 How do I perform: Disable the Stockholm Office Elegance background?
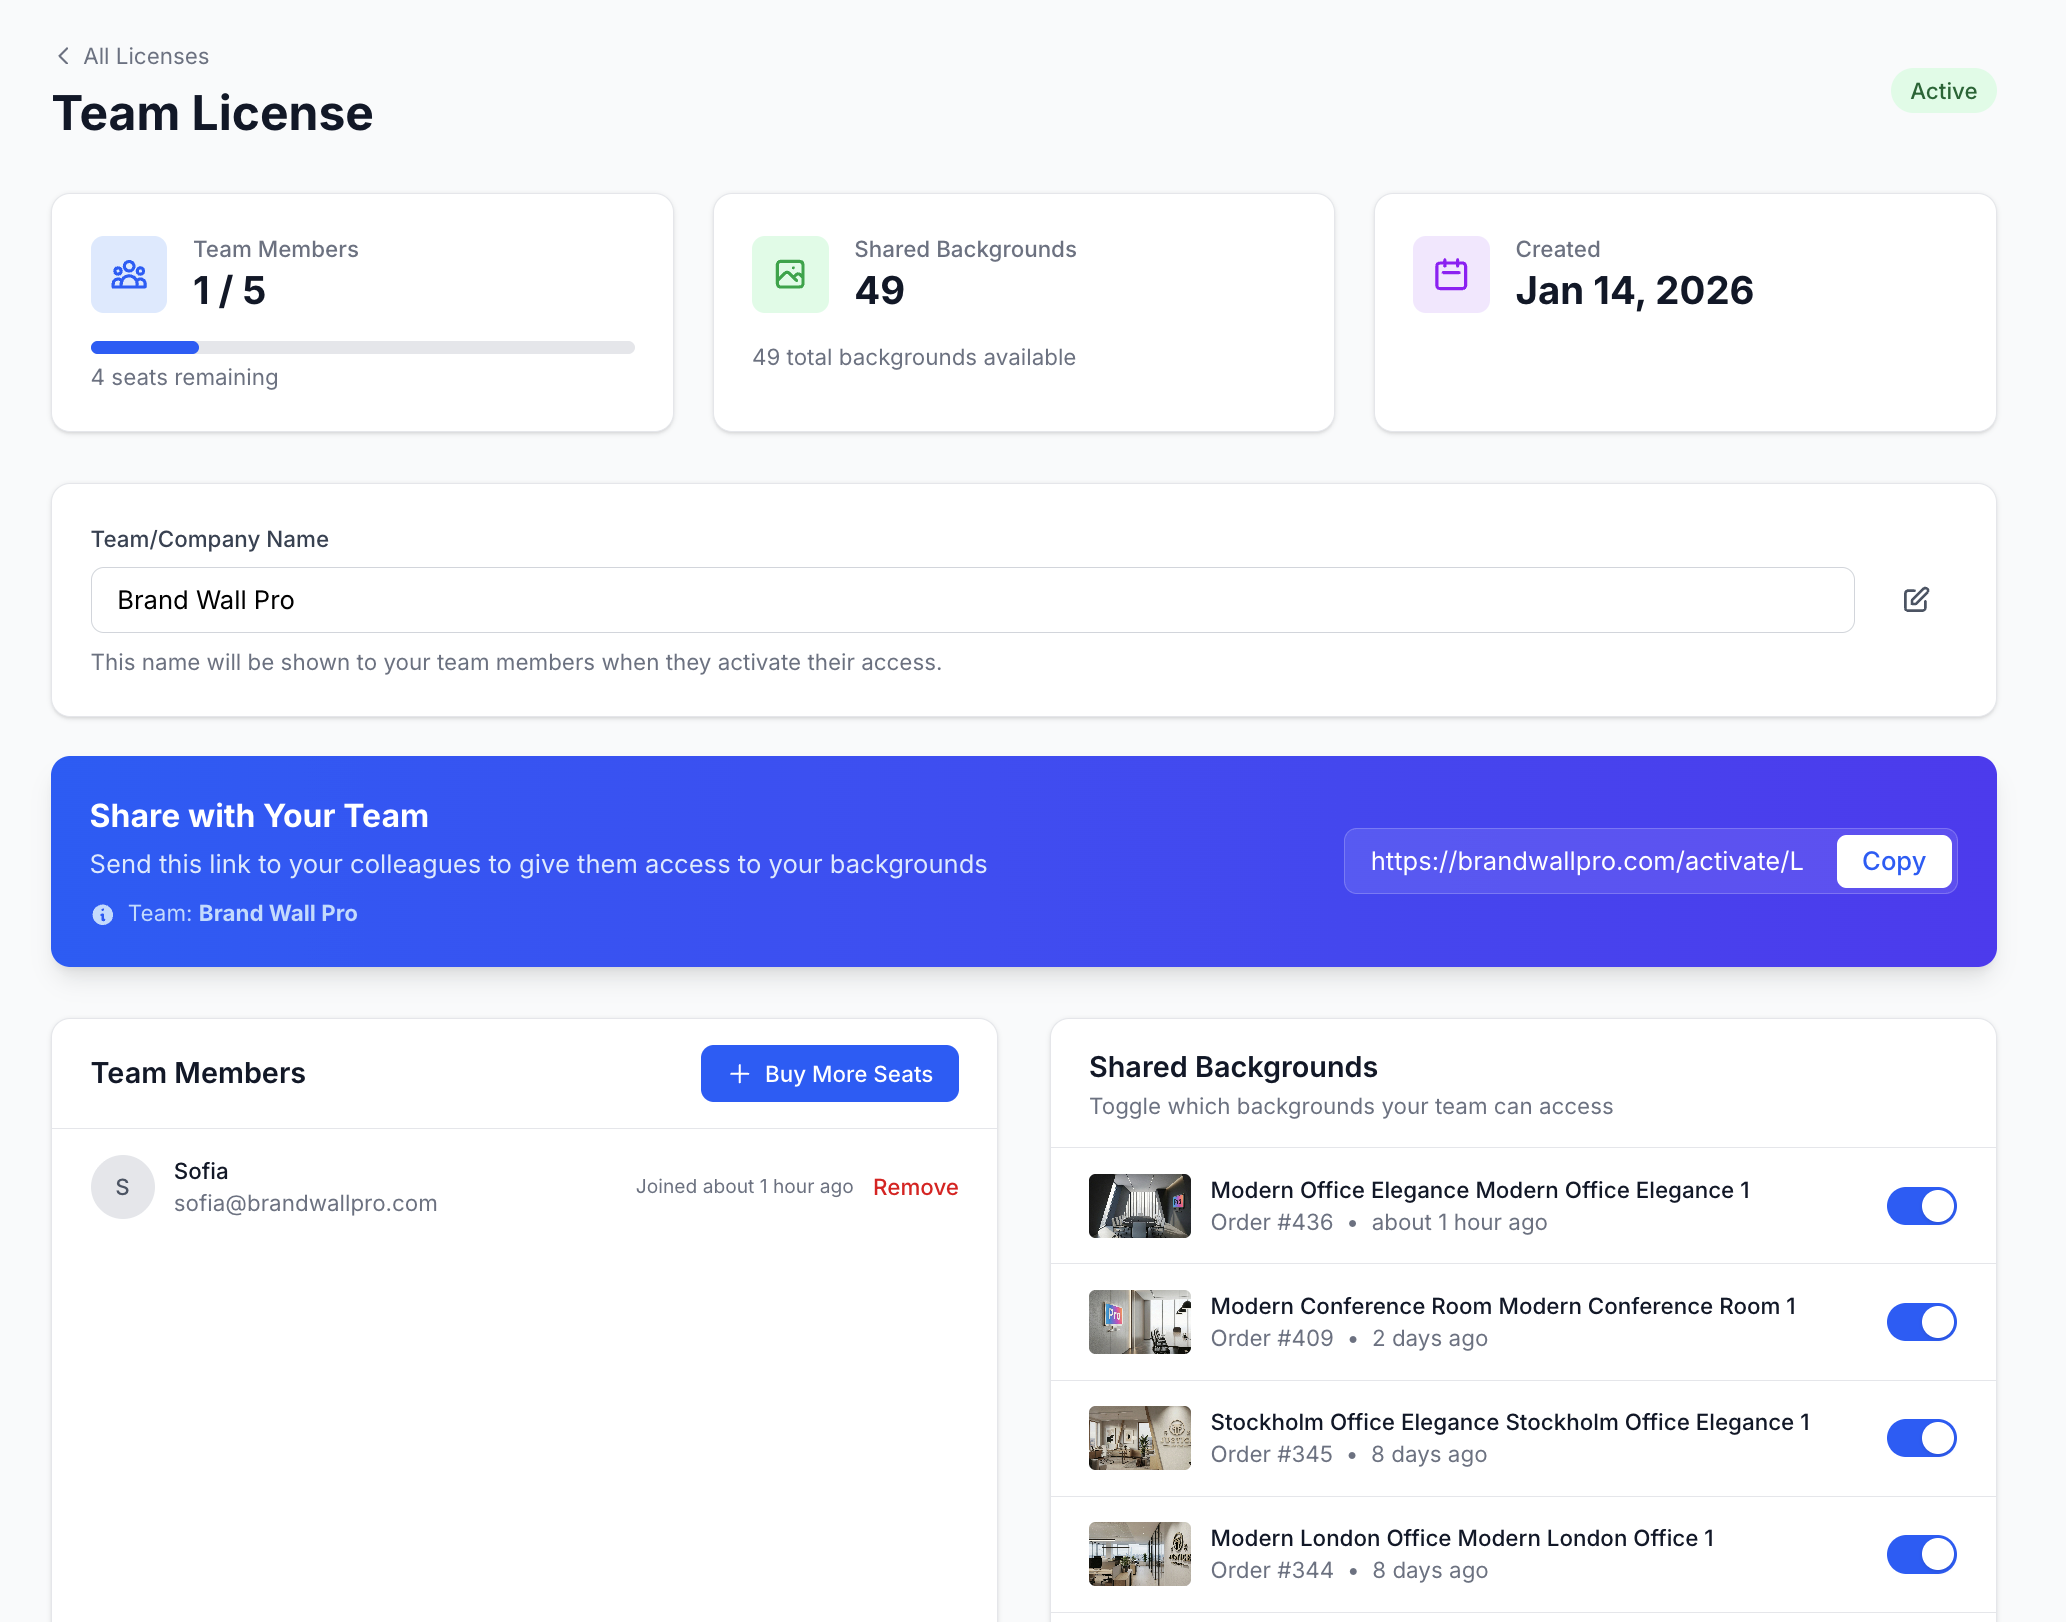(1921, 1437)
